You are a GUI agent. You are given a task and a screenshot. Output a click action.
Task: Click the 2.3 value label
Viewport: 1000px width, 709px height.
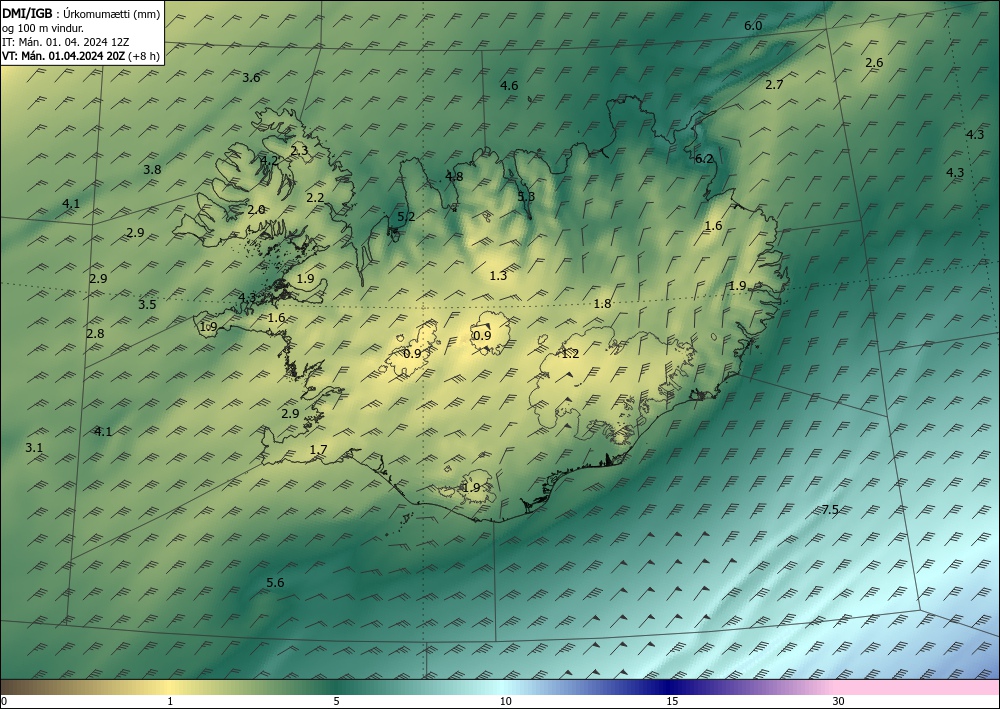[x=299, y=151]
